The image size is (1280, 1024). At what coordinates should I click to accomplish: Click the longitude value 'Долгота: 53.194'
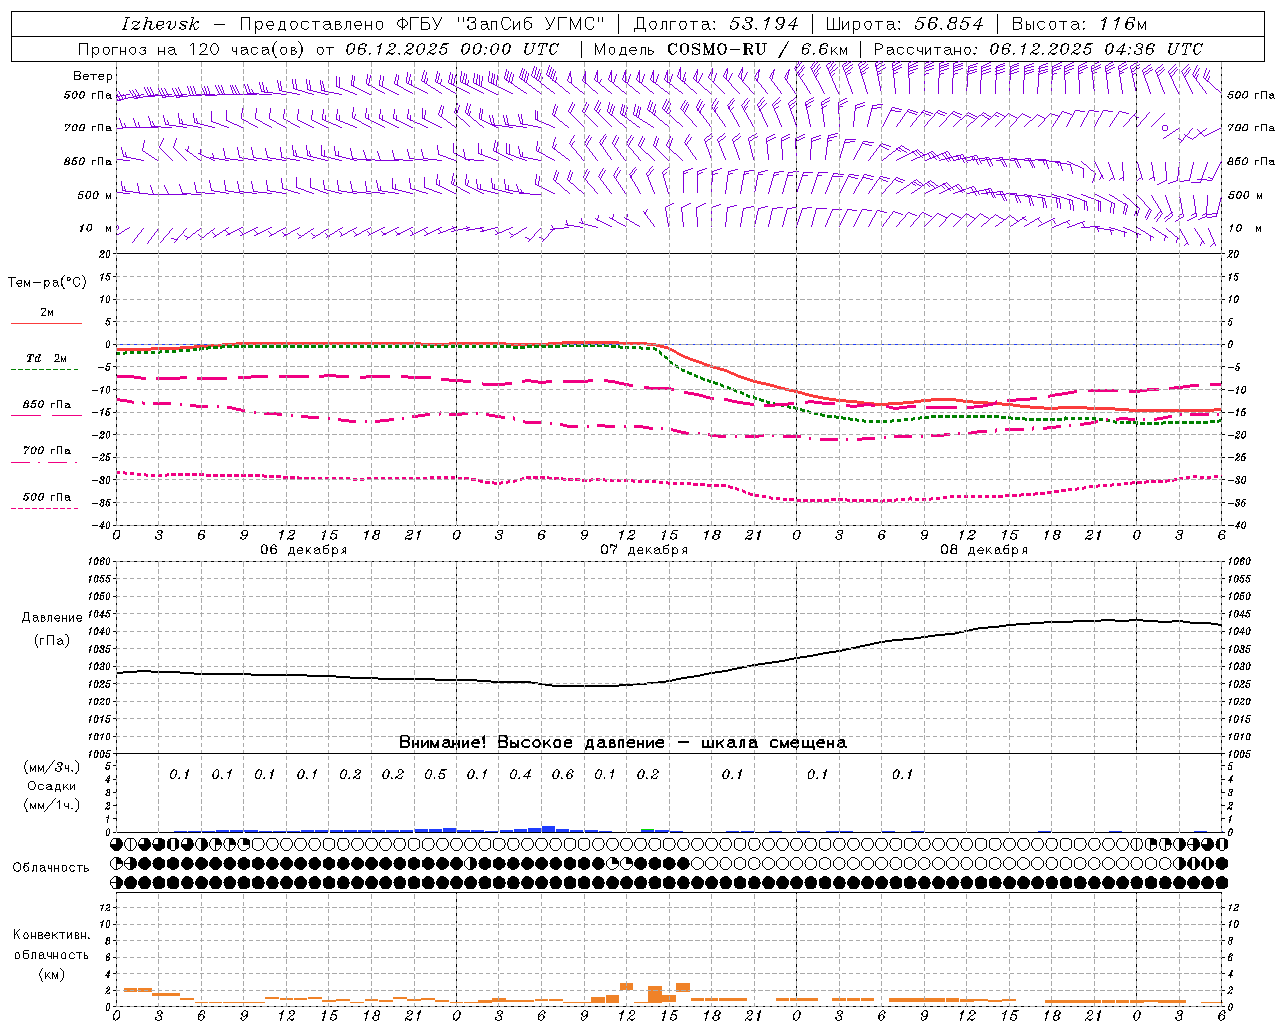[716, 24]
